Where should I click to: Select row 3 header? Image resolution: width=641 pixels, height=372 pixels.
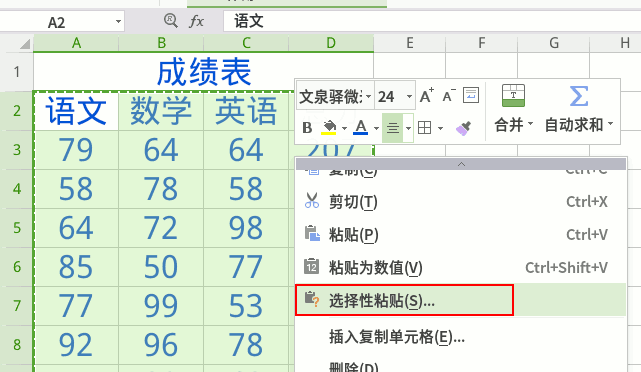pyautogui.click(x=16, y=150)
